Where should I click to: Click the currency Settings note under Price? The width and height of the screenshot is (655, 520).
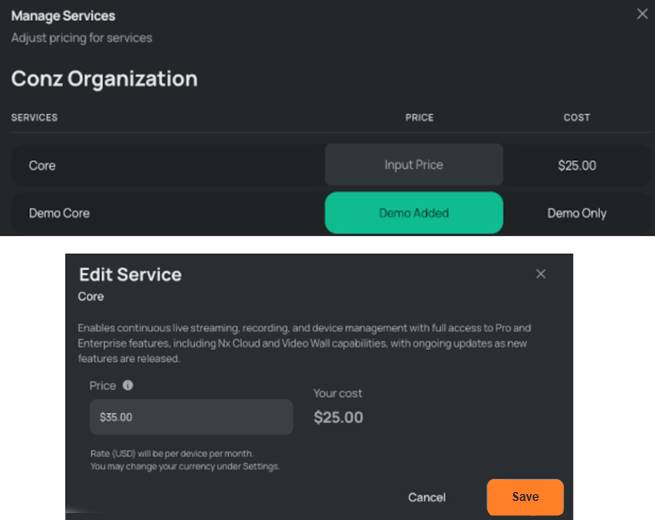pyautogui.click(x=185, y=467)
